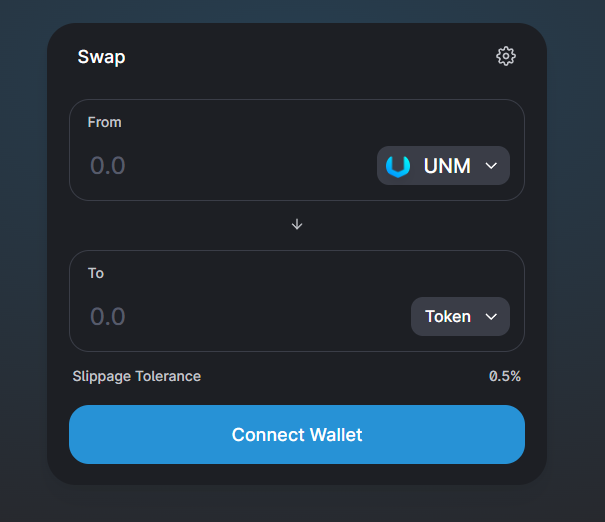The width and height of the screenshot is (605, 522).
Task: Click the Connect Wallet button
Action: tap(297, 434)
